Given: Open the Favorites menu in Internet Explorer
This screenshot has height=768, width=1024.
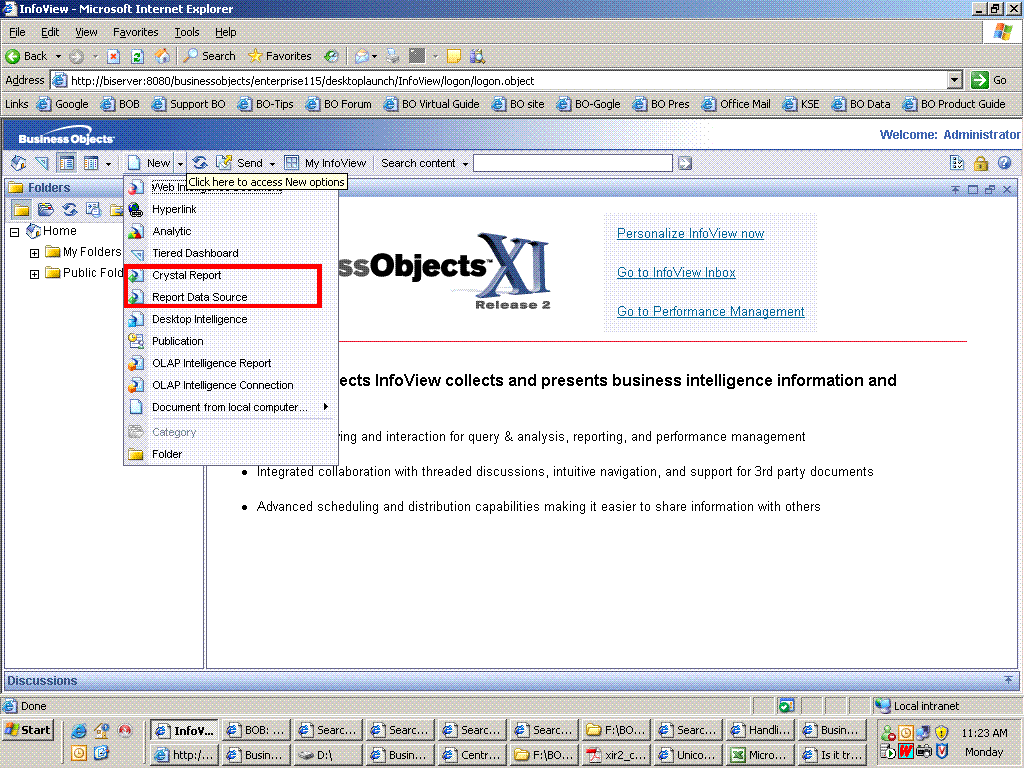Looking at the screenshot, I should (135, 32).
